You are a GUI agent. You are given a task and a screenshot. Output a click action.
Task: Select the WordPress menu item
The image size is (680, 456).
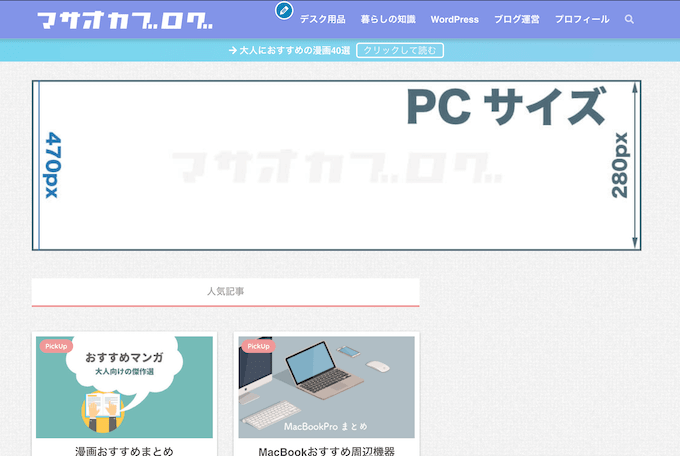coord(454,20)
